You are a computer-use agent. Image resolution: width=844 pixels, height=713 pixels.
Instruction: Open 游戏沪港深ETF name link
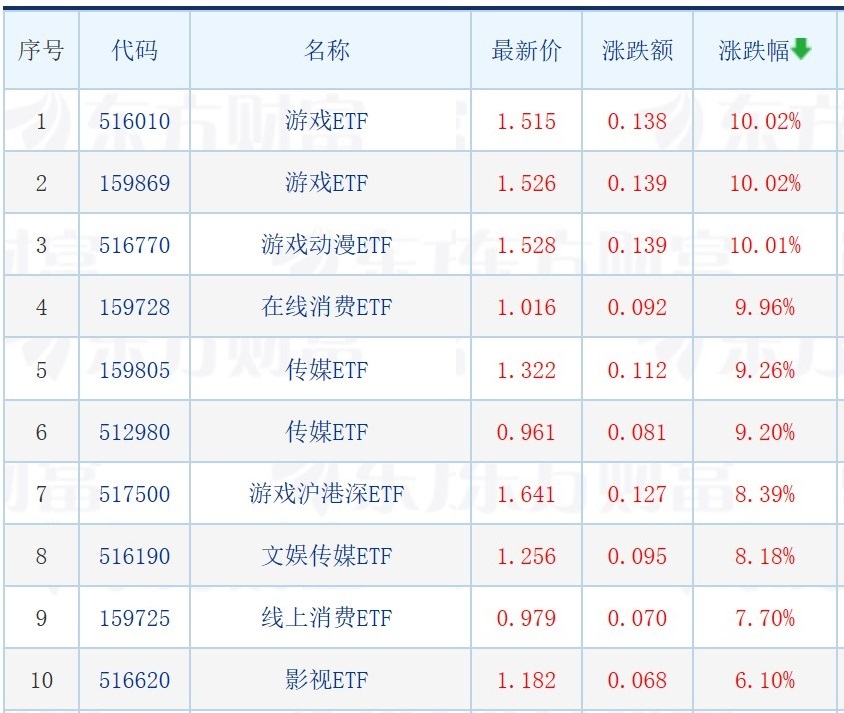(x=327, y=493)
